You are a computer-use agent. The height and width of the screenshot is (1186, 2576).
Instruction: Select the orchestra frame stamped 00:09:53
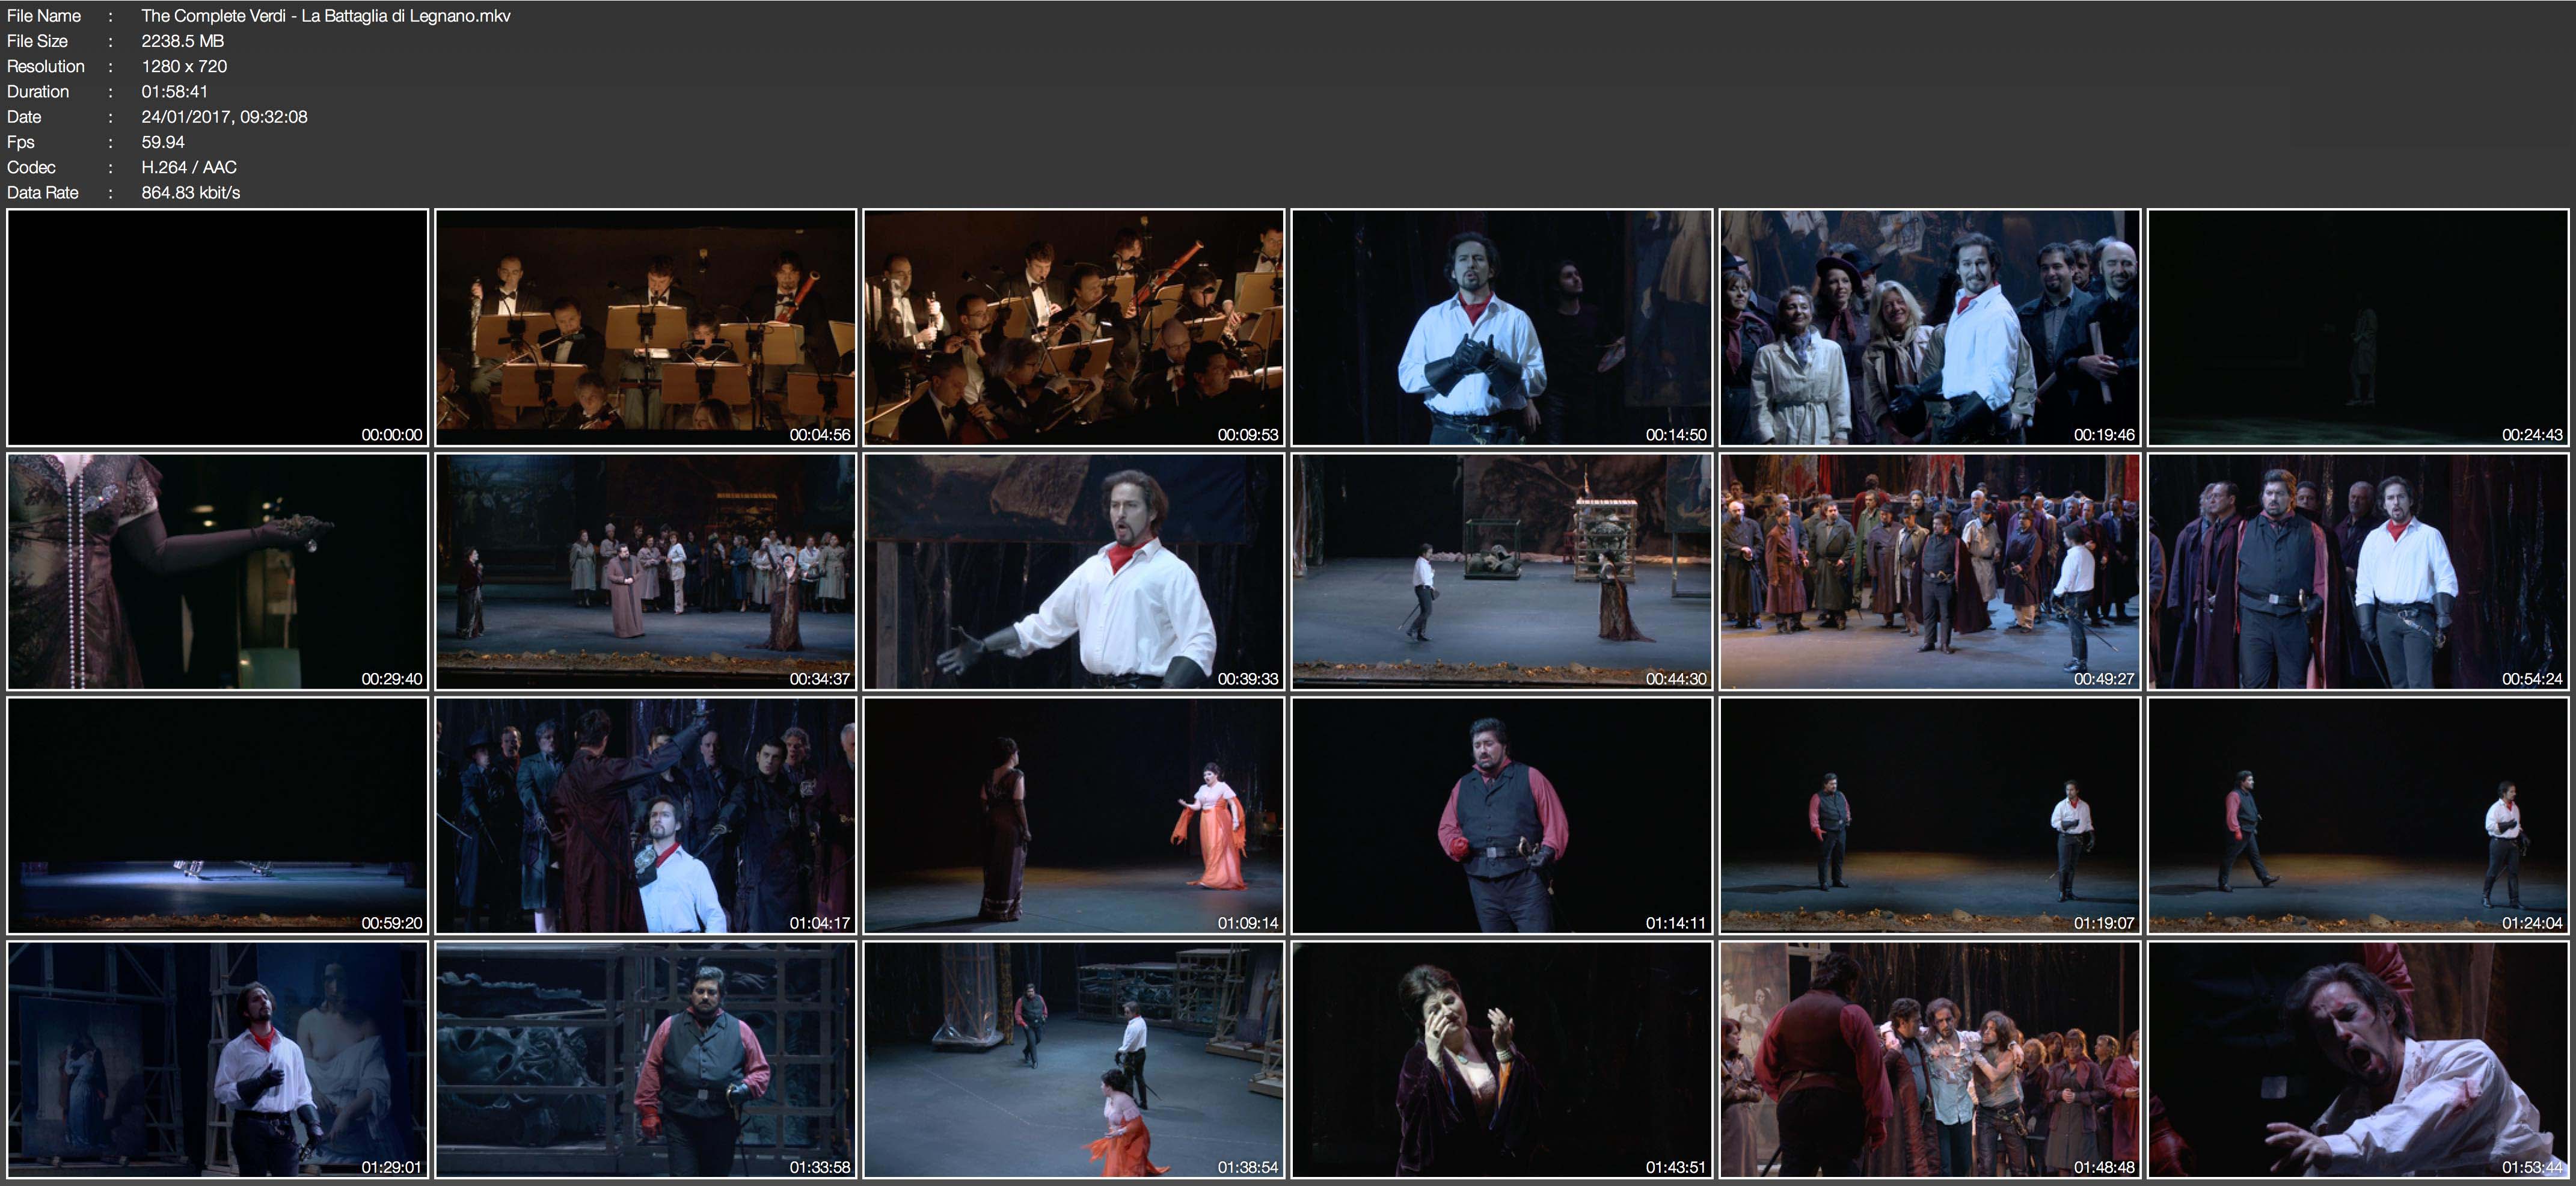tap(1073, 327)
